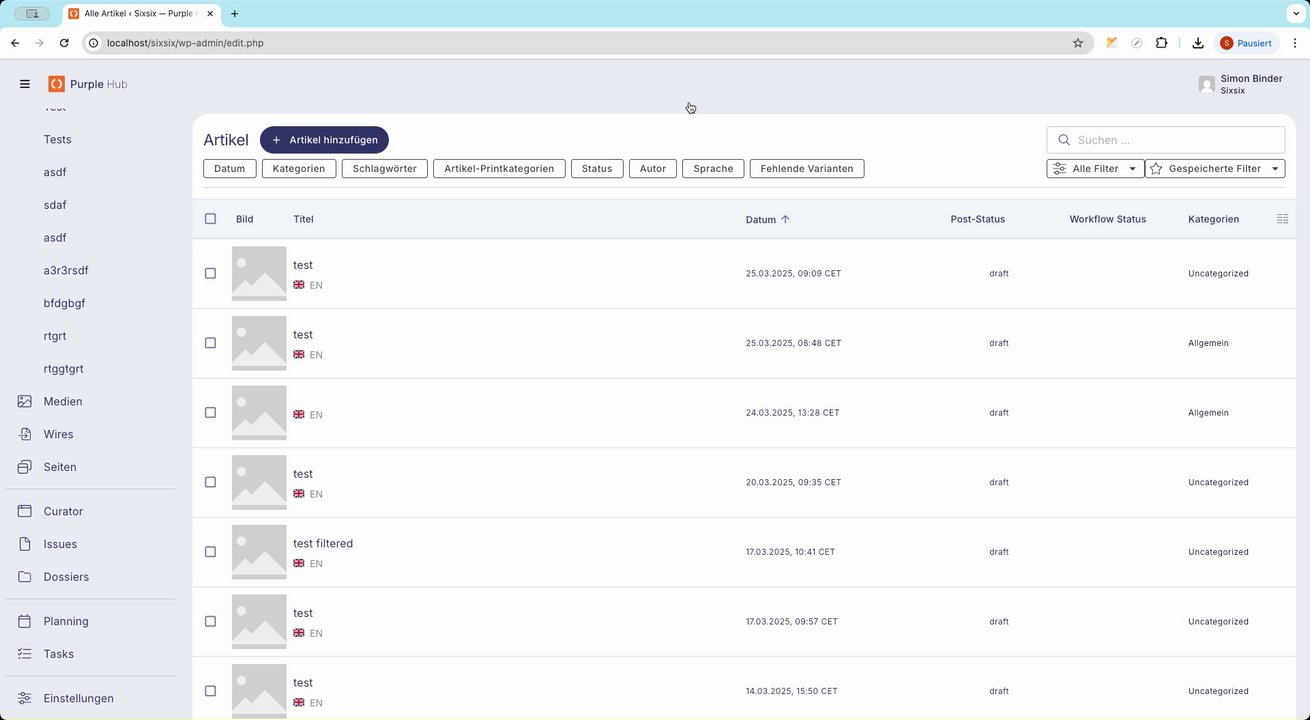The width and height of the screenshot is (1310, 720).
Task: Click the site info icon in address bar
Action: tap(93, 43)
